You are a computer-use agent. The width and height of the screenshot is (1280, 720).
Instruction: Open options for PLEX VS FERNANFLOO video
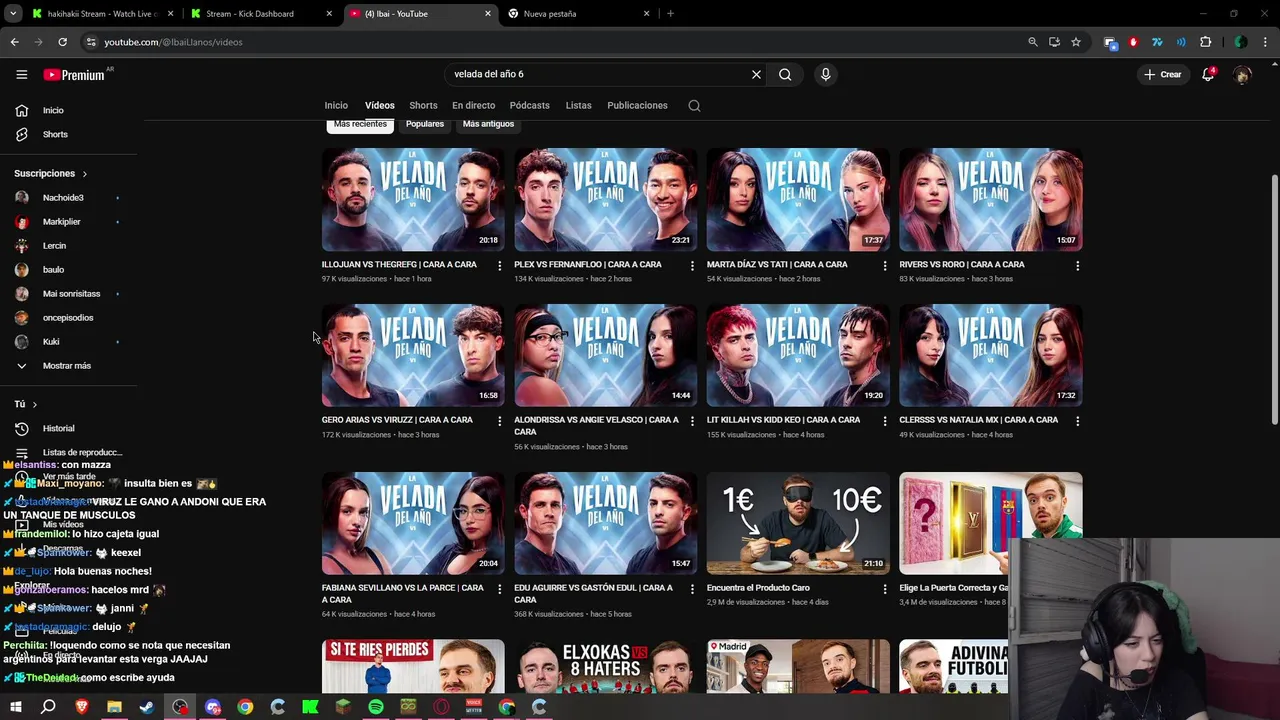point(692,265)
